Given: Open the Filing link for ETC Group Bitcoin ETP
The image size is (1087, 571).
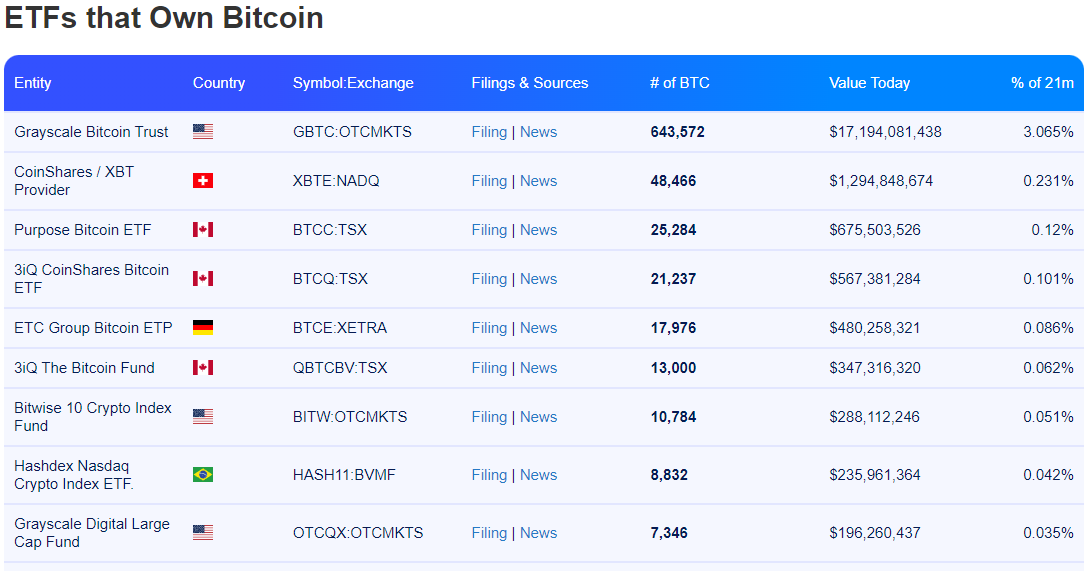Looking at the screenshot, I should pos(489,328).
